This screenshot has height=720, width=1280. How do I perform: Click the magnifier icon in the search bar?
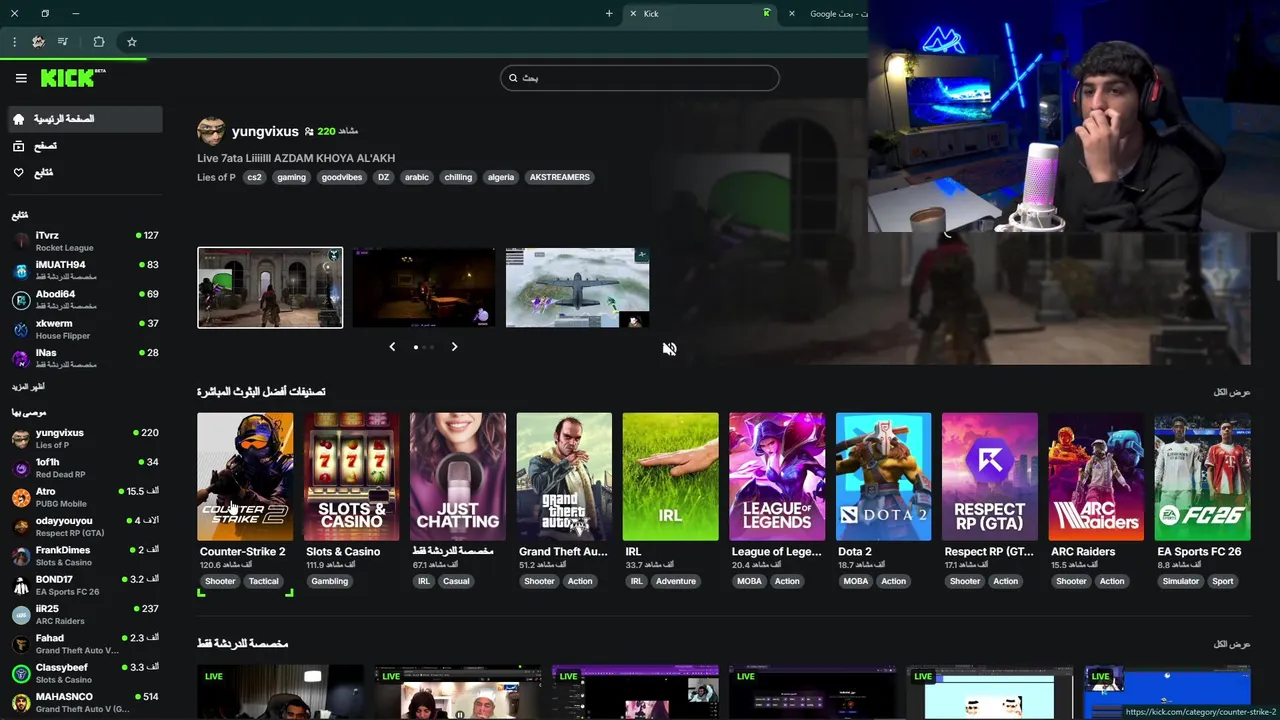pyautogui.click(x=513, y=78)
